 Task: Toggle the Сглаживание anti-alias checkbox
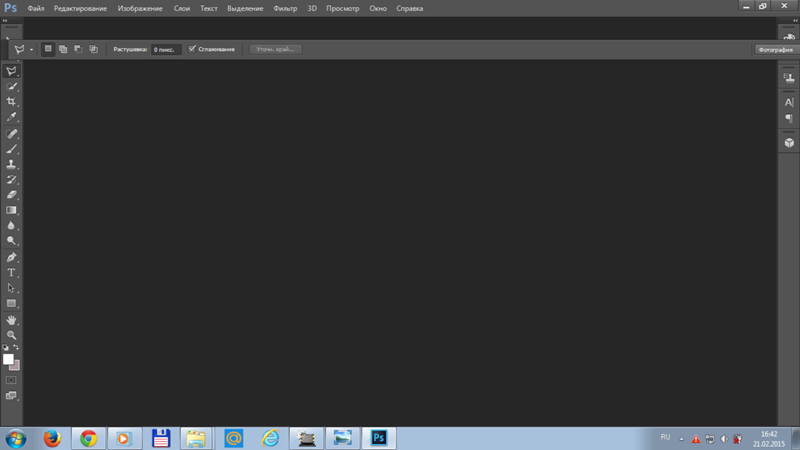192,49
